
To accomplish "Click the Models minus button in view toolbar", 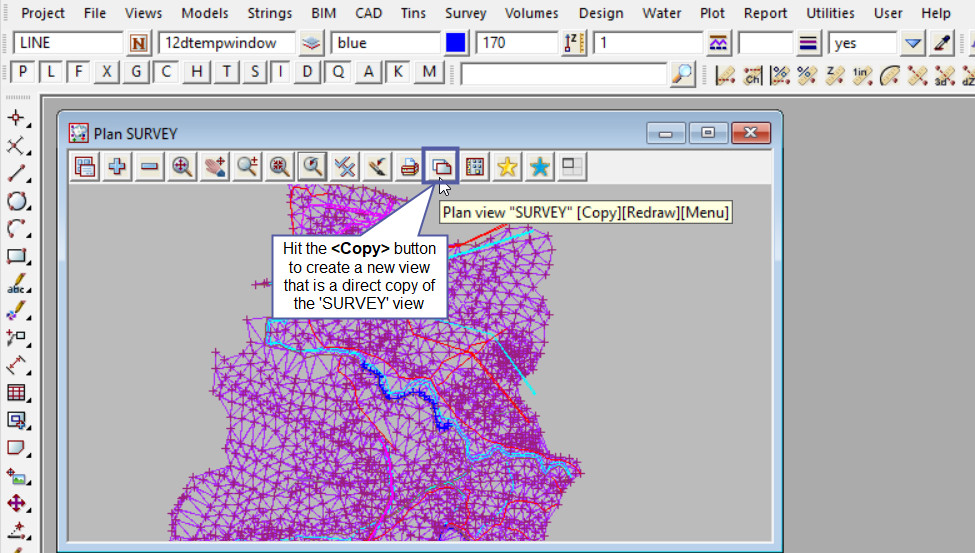I will click(x=150, y=167).
